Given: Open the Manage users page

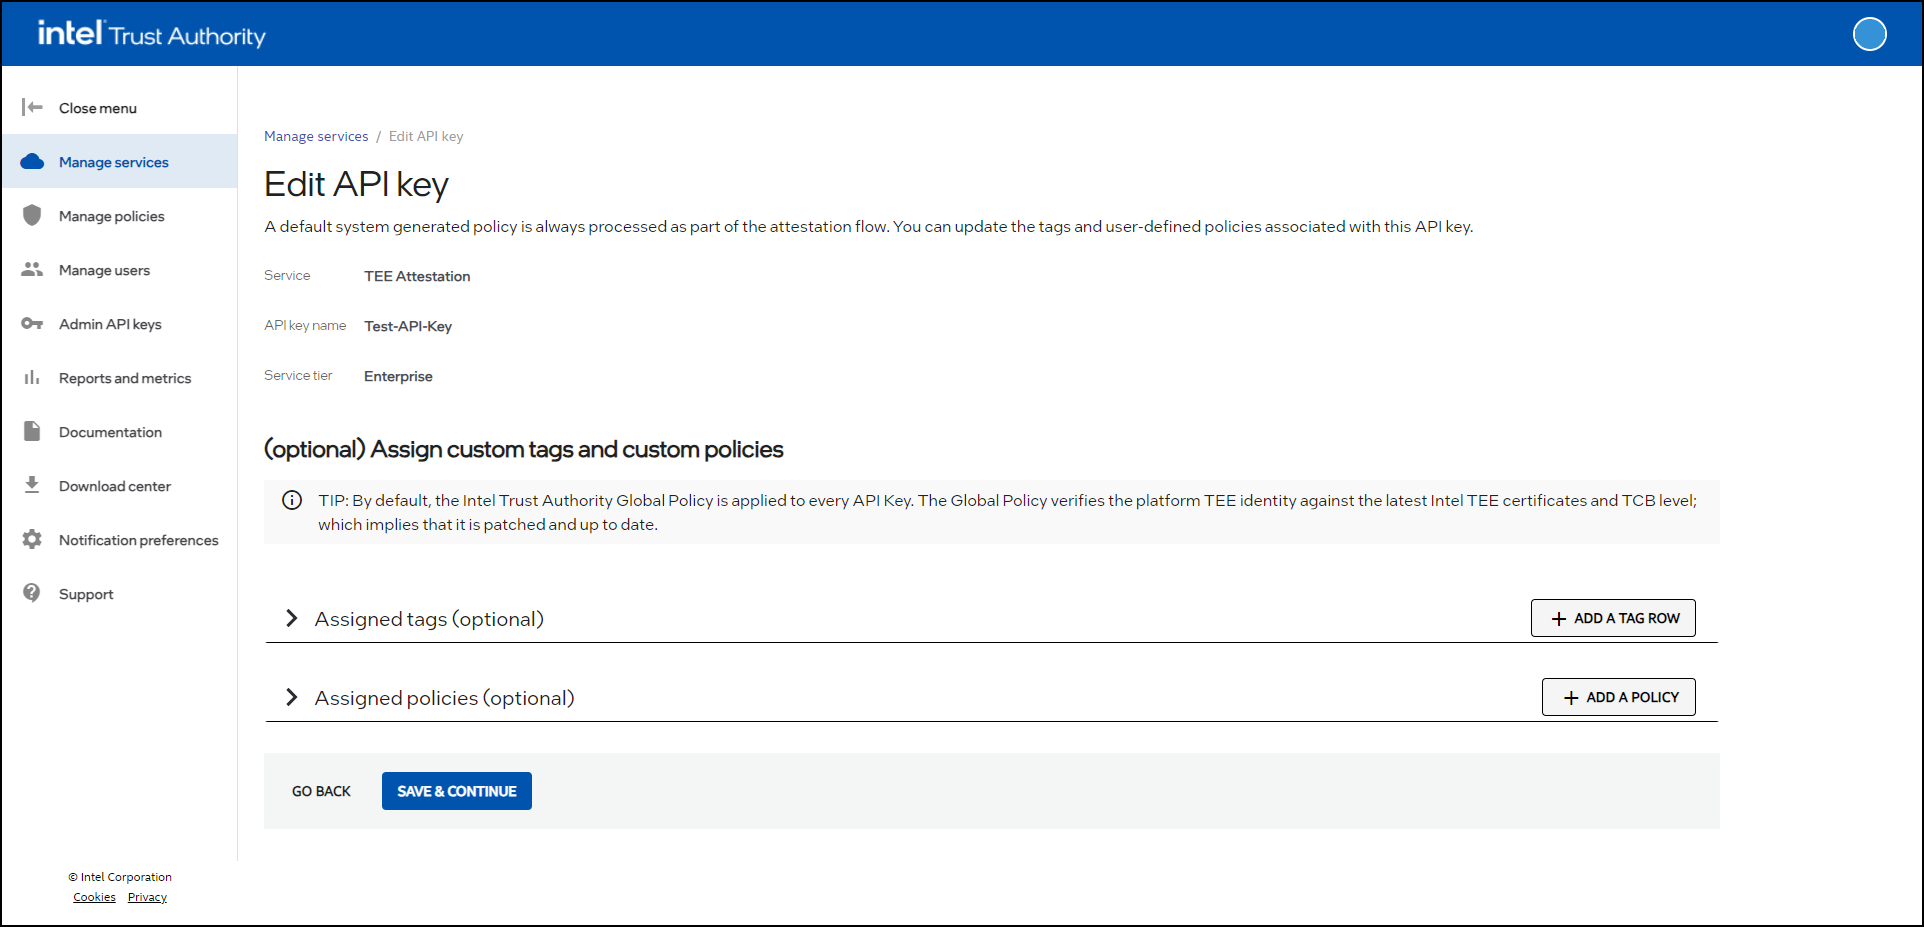Looking at the screenshot, I should click(119, 269).
